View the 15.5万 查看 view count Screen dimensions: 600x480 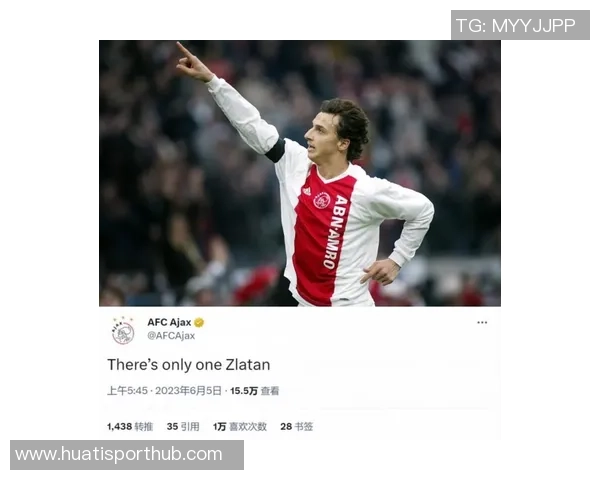(x=254, y=391)
